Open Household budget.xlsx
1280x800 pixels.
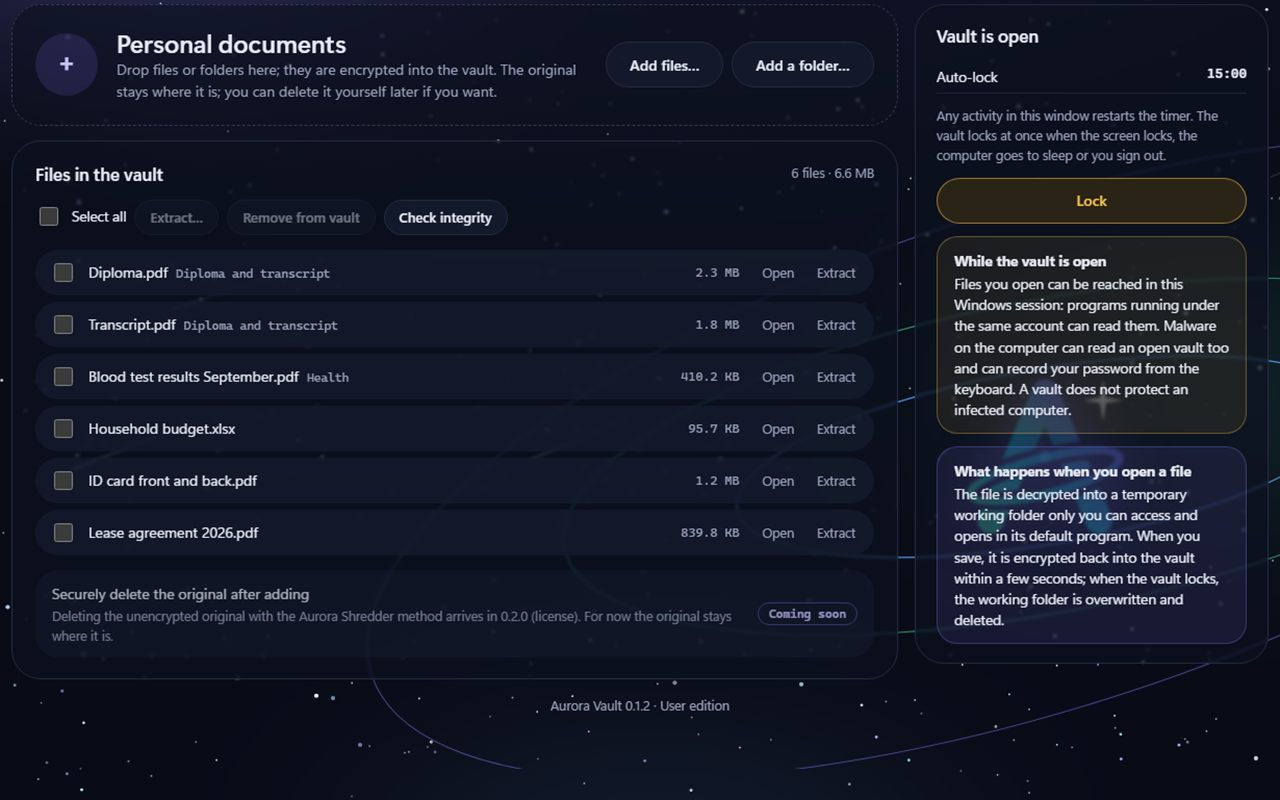778,429
